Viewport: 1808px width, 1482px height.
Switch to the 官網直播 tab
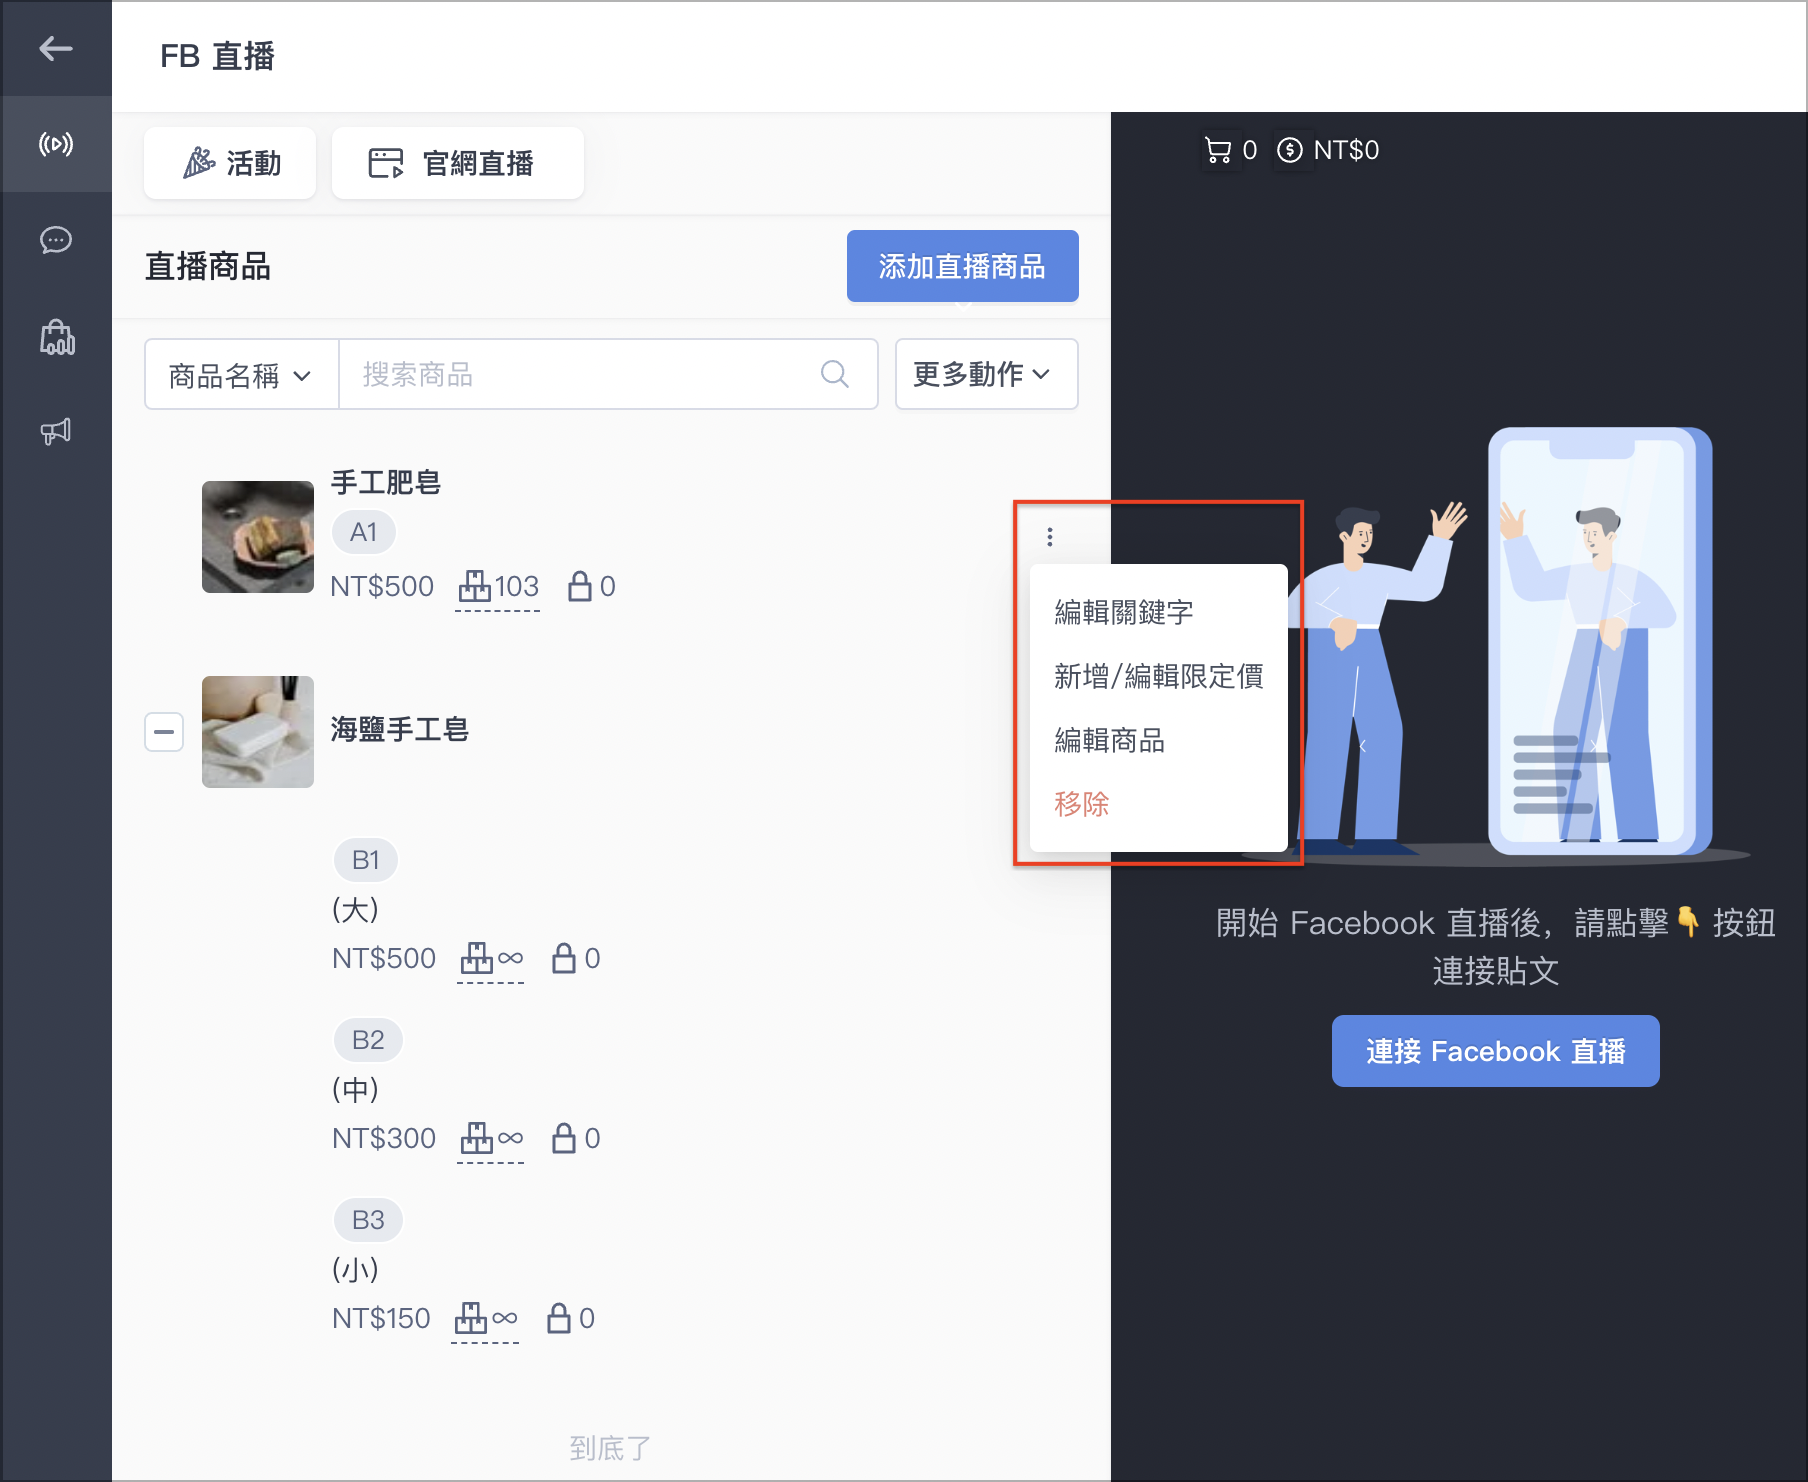click(x=458, y=163)
